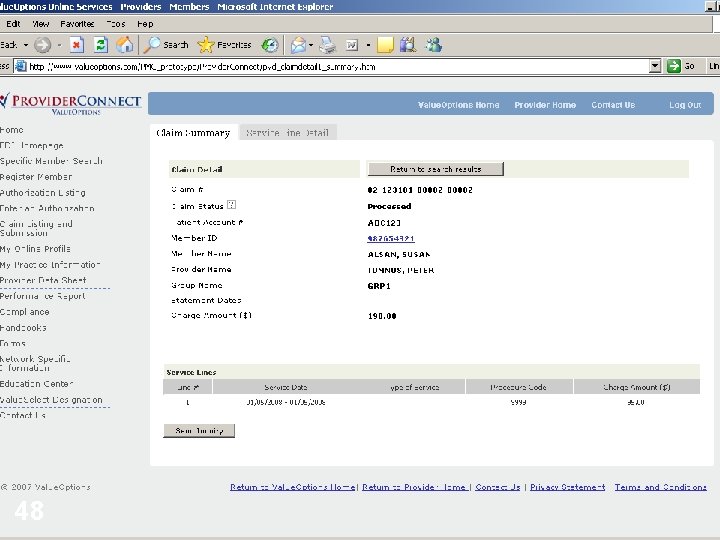Click the Stop loading icon
The image size is (720, 540).
[77, 45]
